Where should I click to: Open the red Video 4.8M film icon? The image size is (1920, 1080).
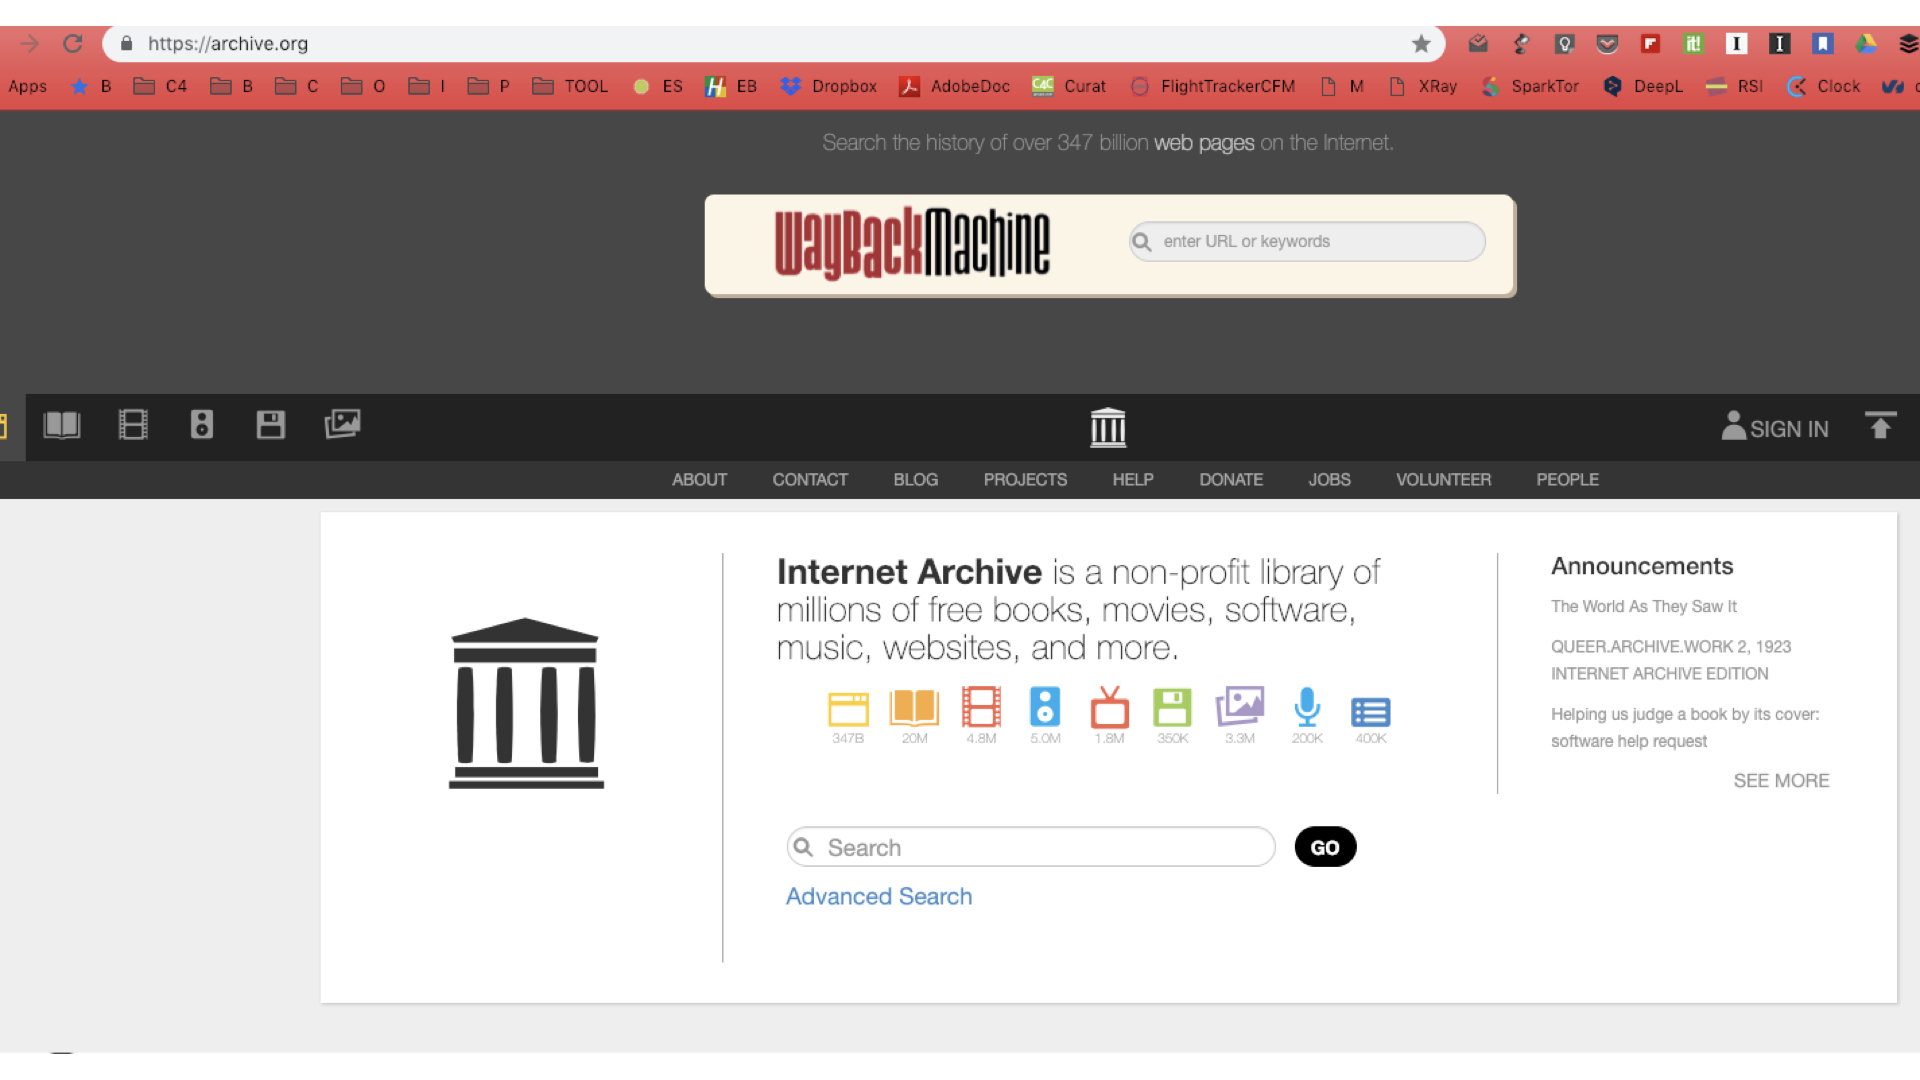tap(981, 707)
